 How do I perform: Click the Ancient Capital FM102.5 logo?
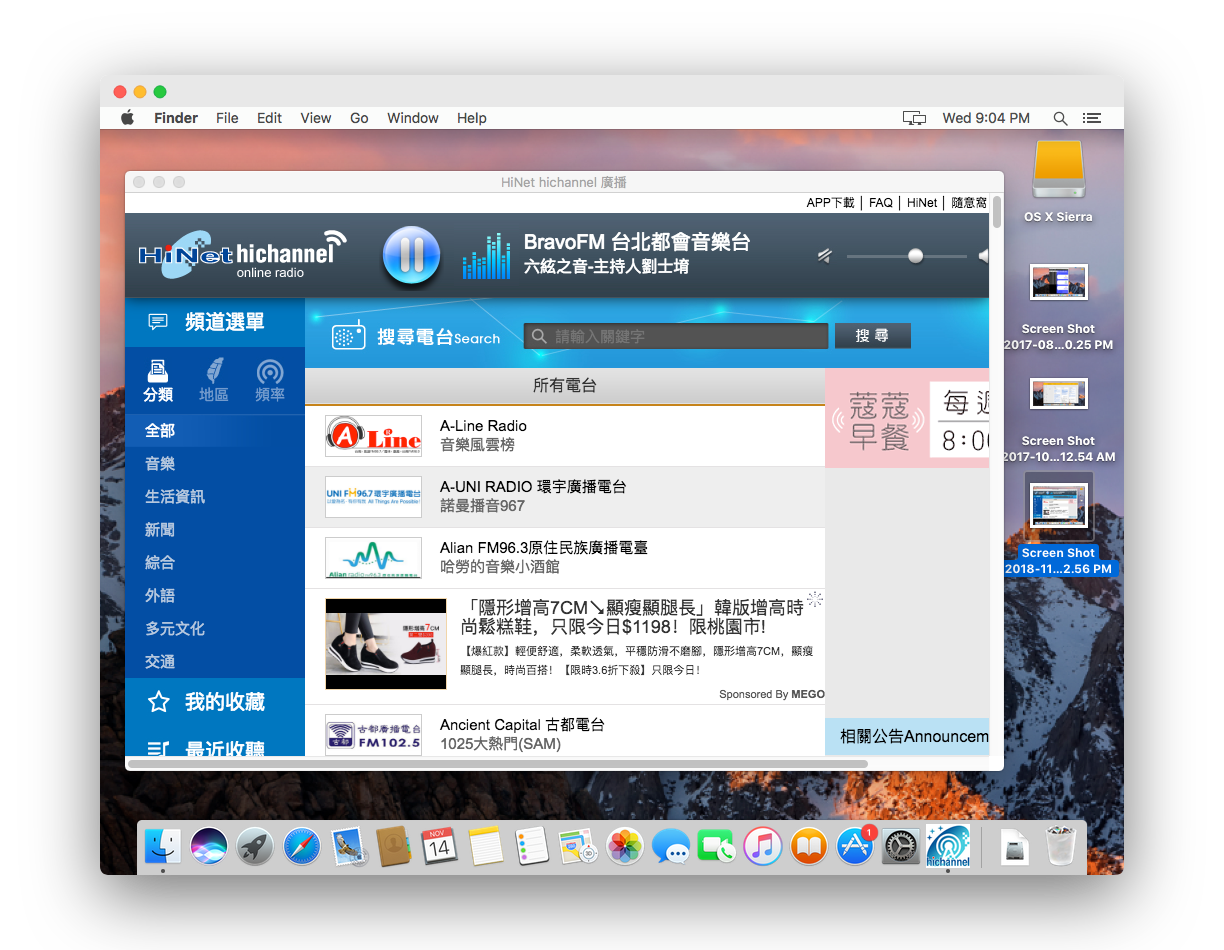(x=374, y=736)
